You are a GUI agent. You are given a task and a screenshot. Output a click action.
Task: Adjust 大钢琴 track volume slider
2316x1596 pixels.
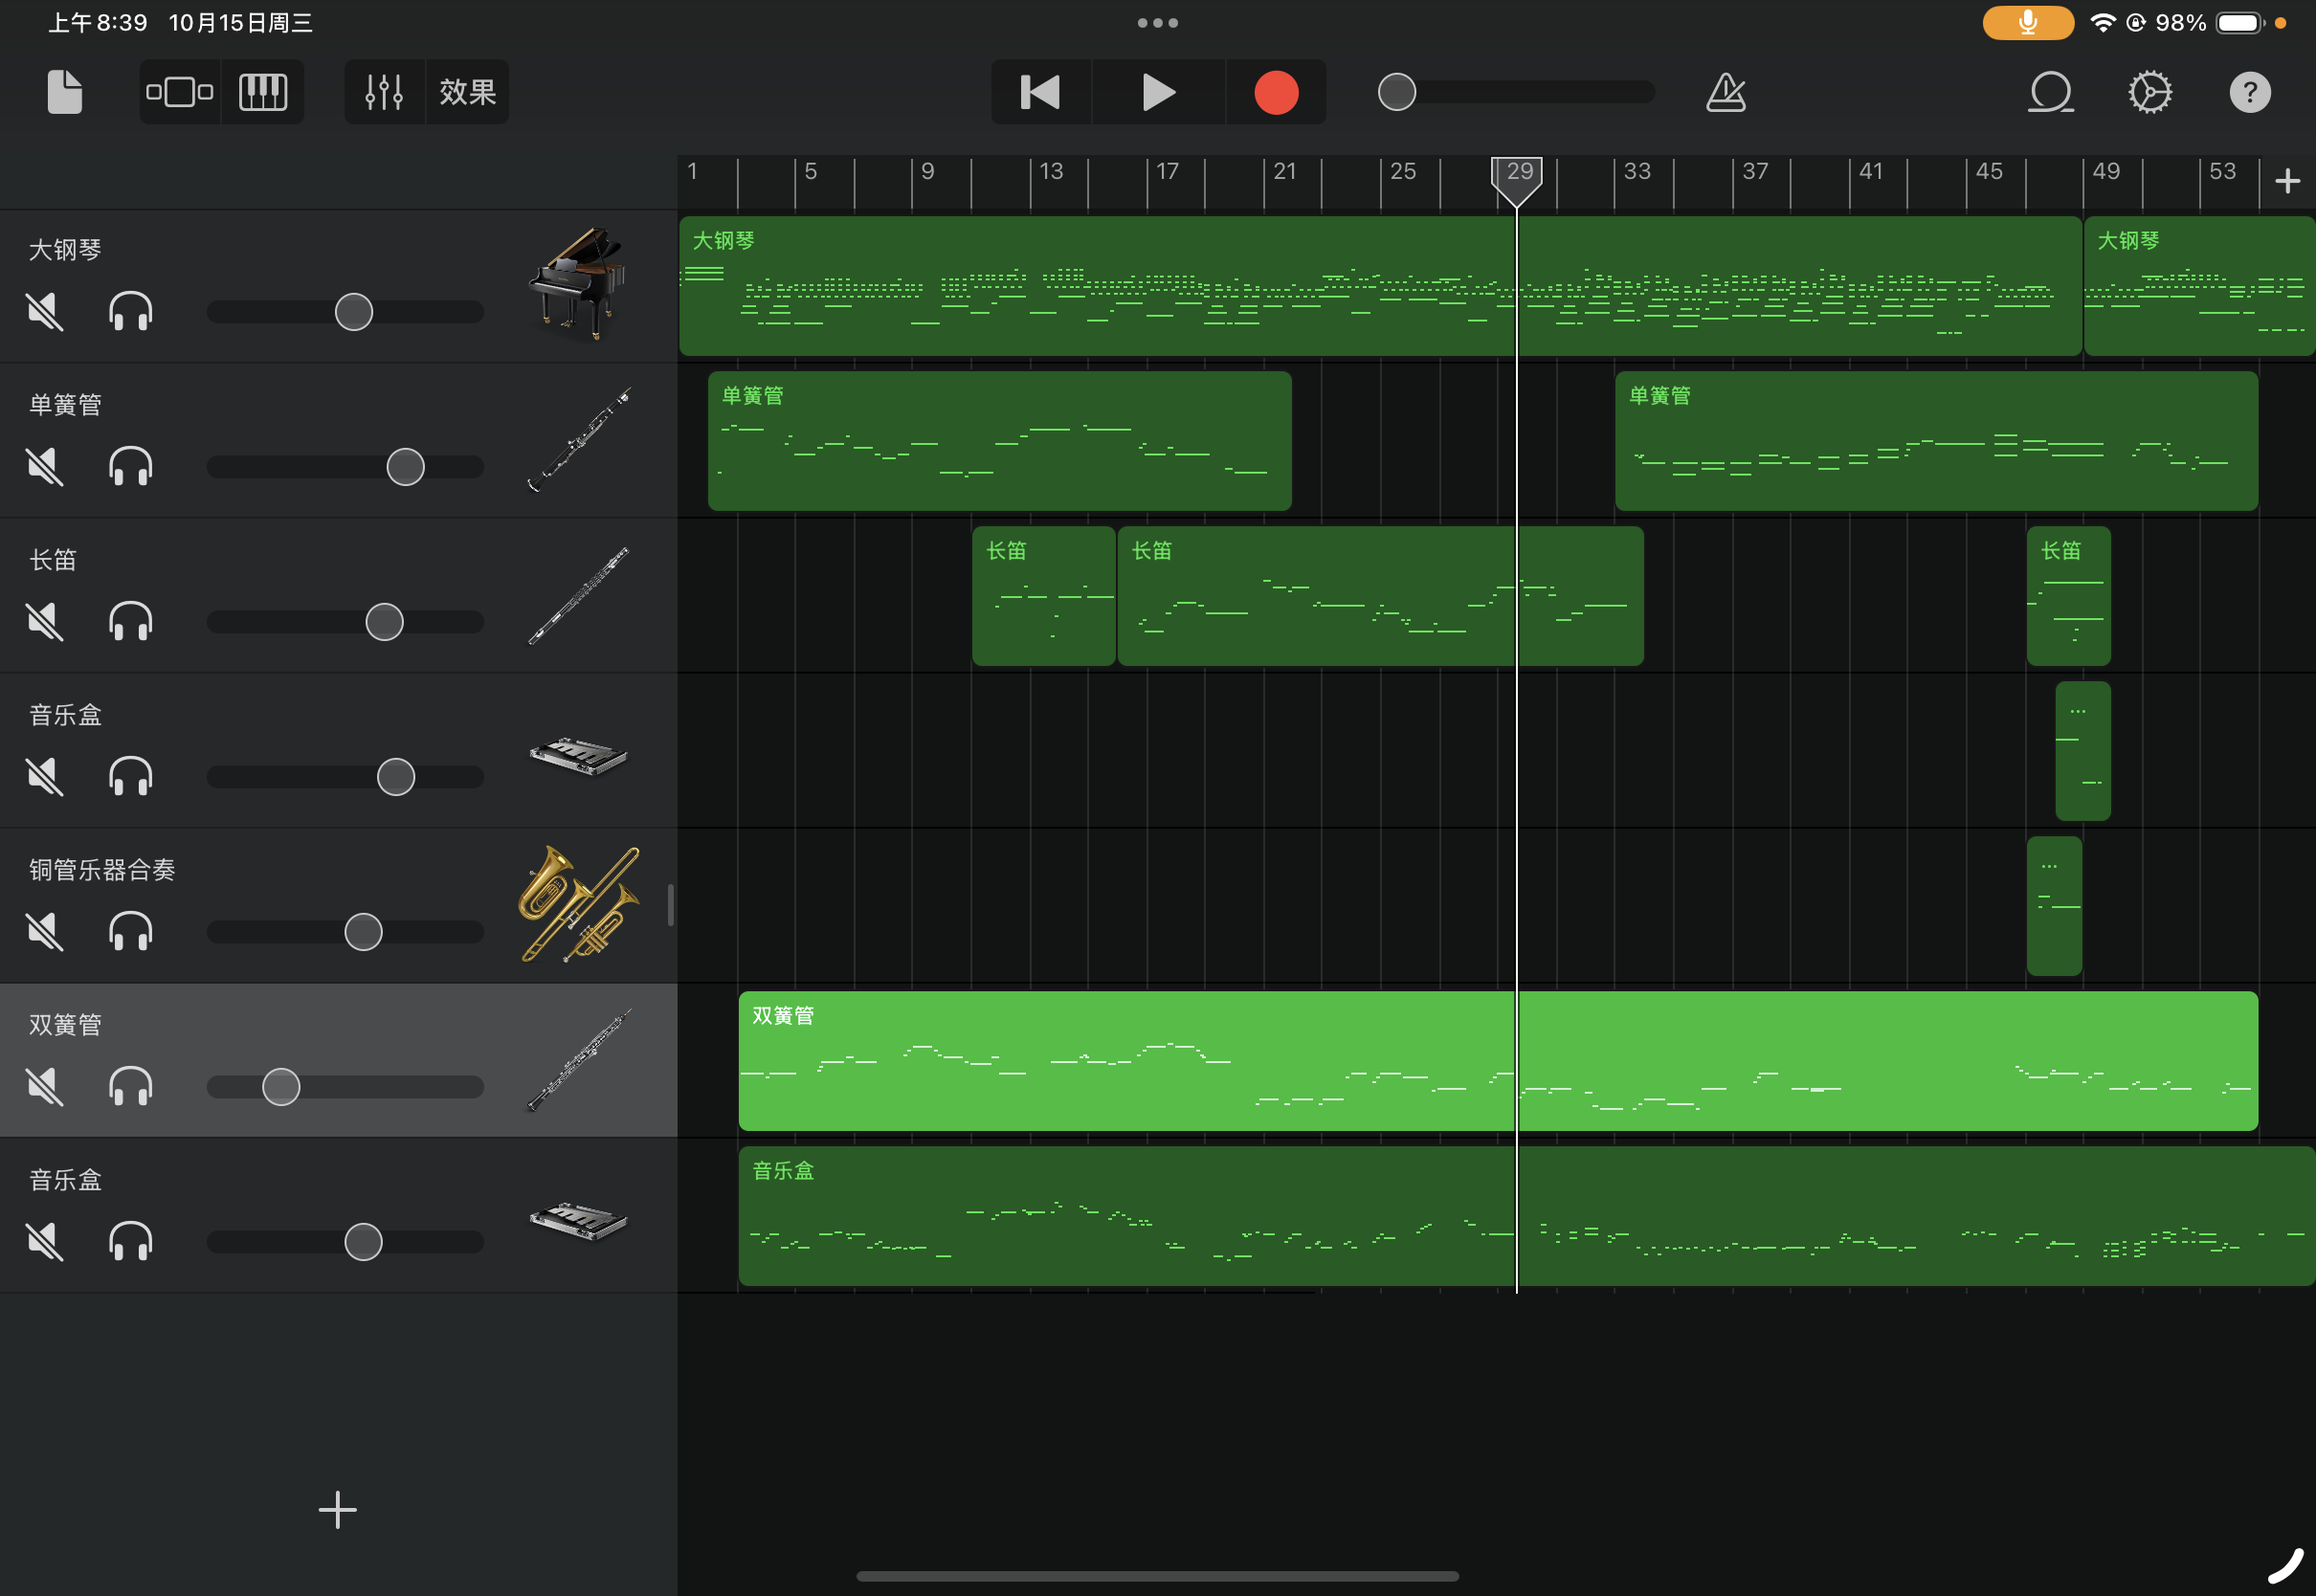[345, 312]
